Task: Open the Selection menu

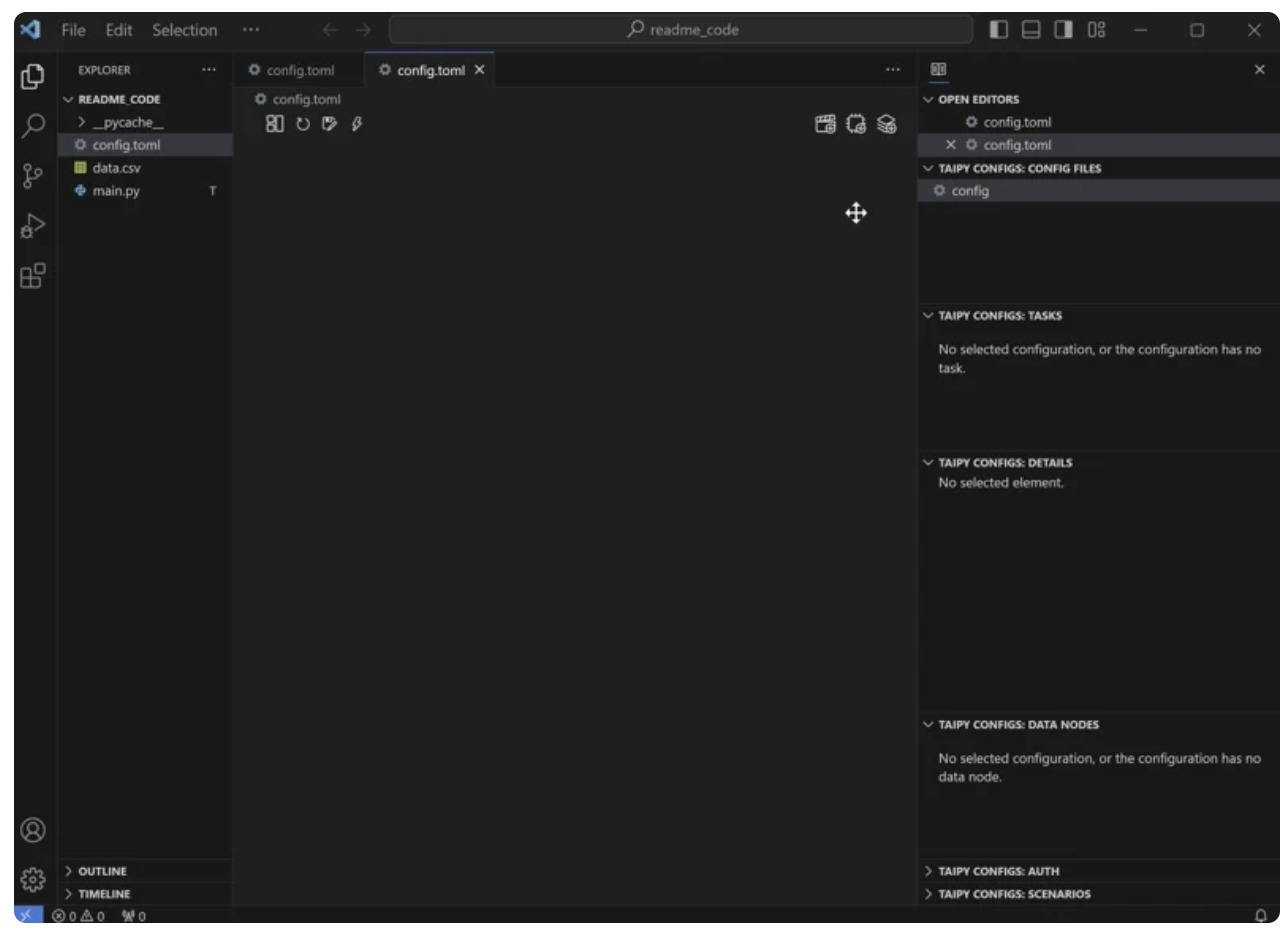Action: coord(184,30)
